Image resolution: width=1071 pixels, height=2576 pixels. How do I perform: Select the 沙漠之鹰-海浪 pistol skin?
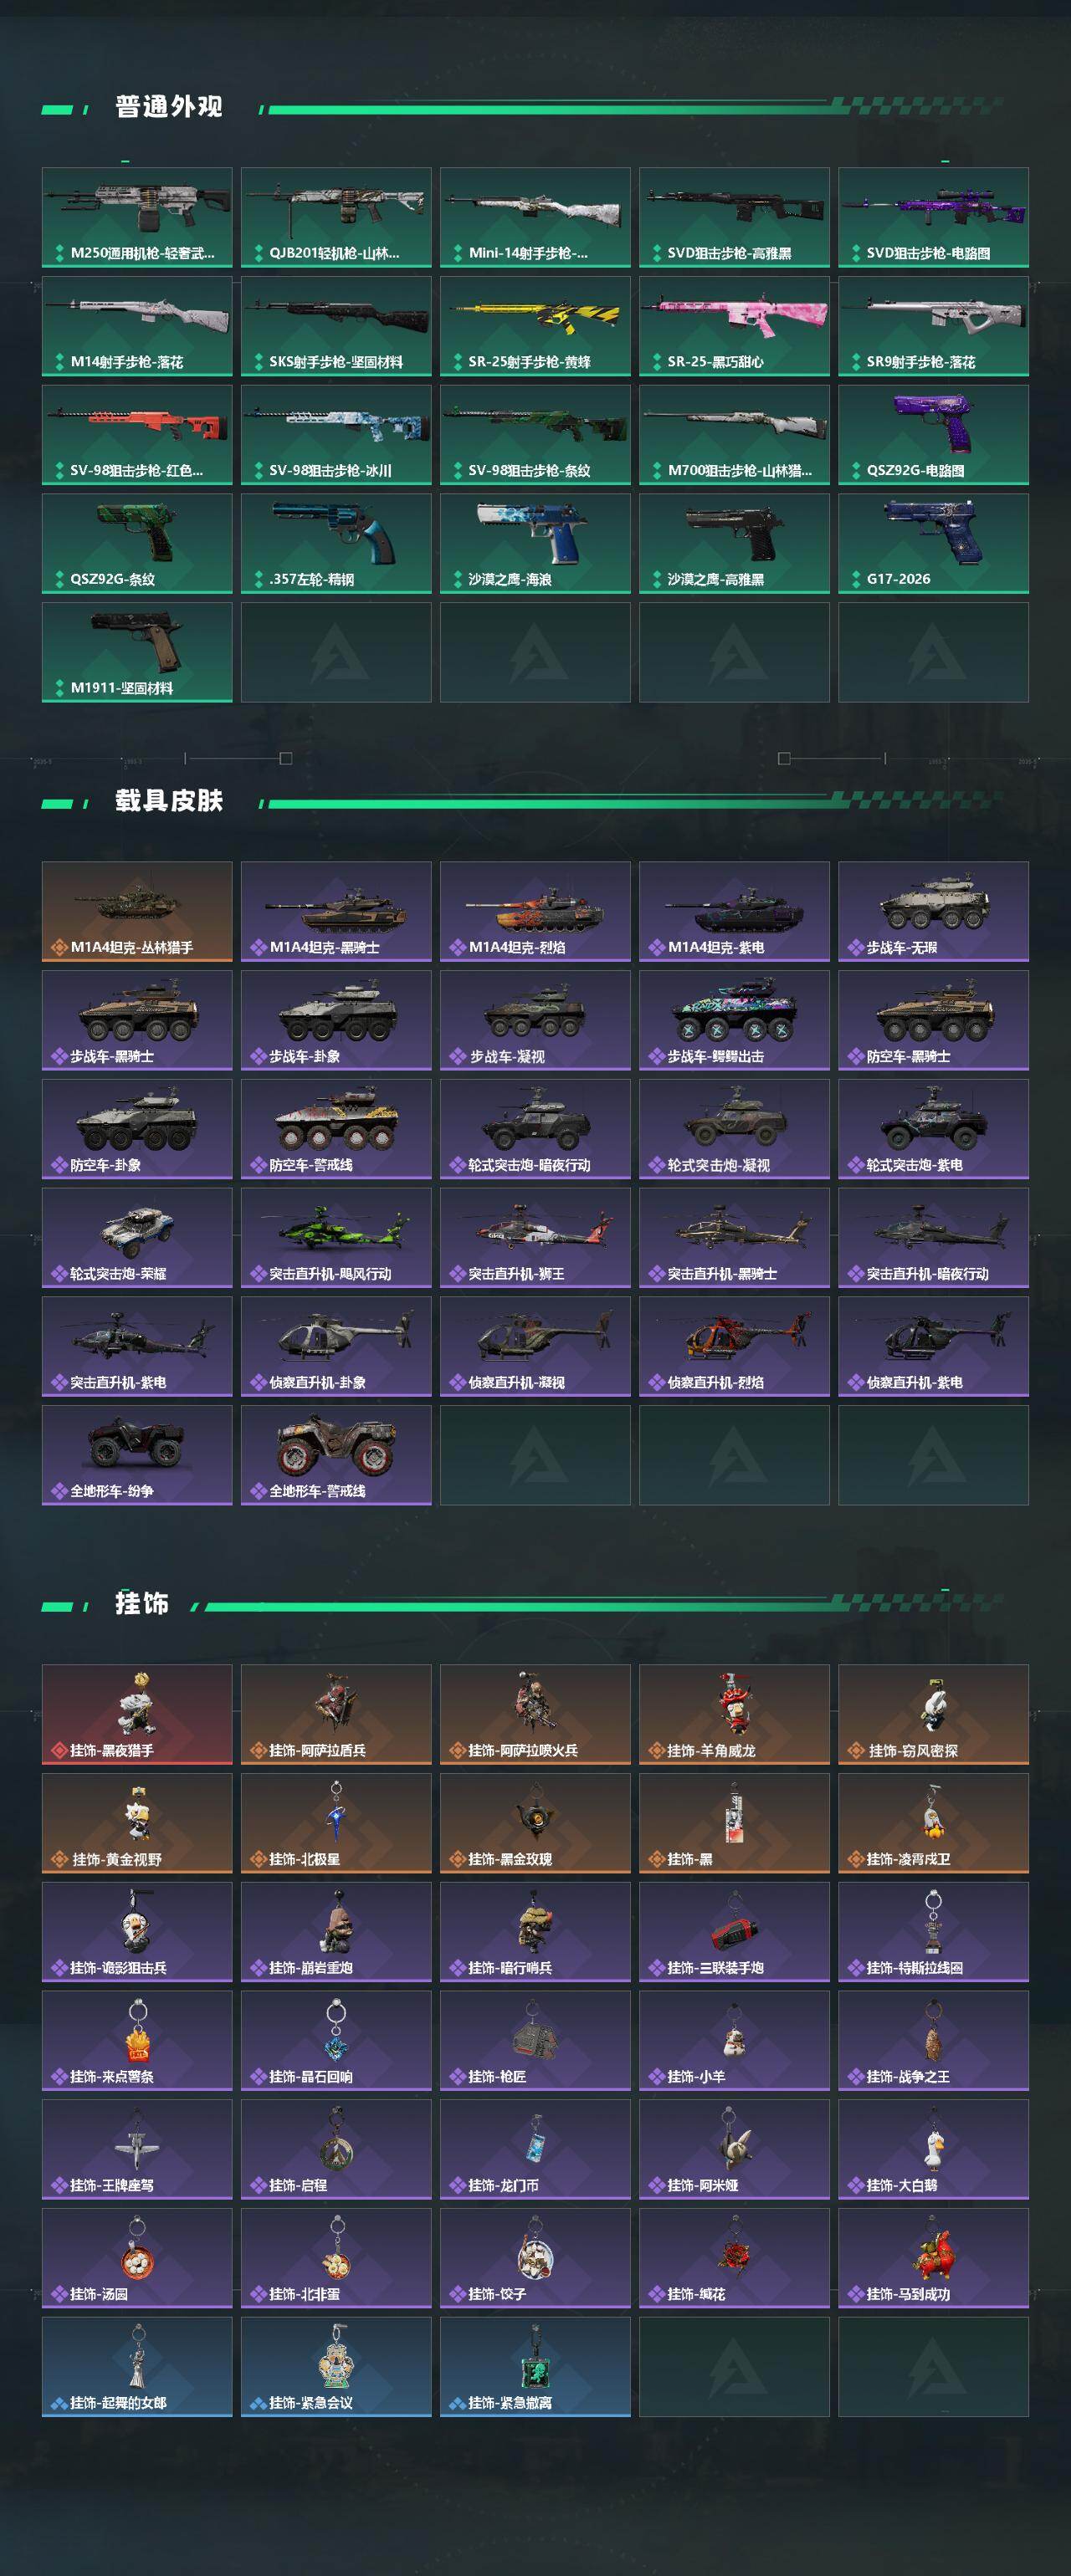click(535, 543)
